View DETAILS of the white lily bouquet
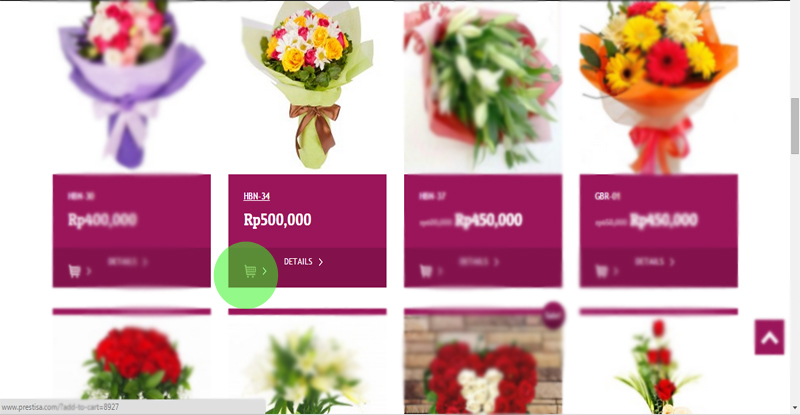Viewport: 800px width, 415px height. [x=479, y=262]
